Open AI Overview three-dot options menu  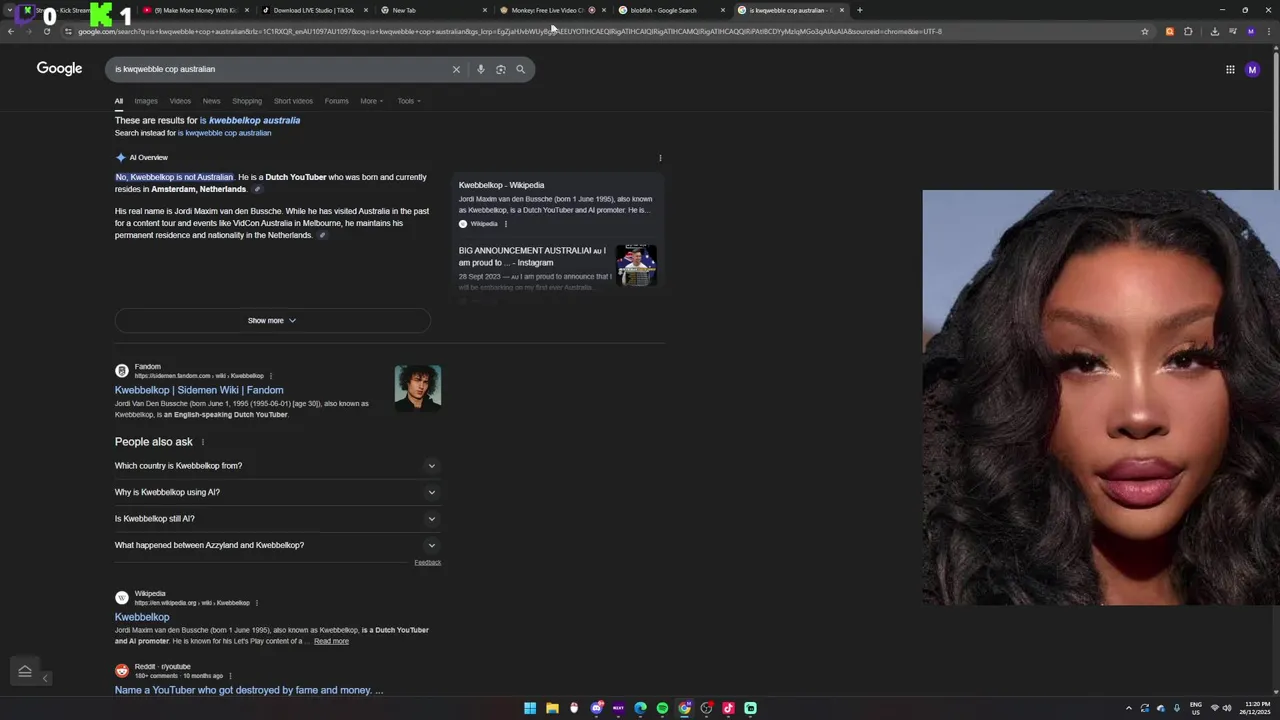tap(660, 158)
